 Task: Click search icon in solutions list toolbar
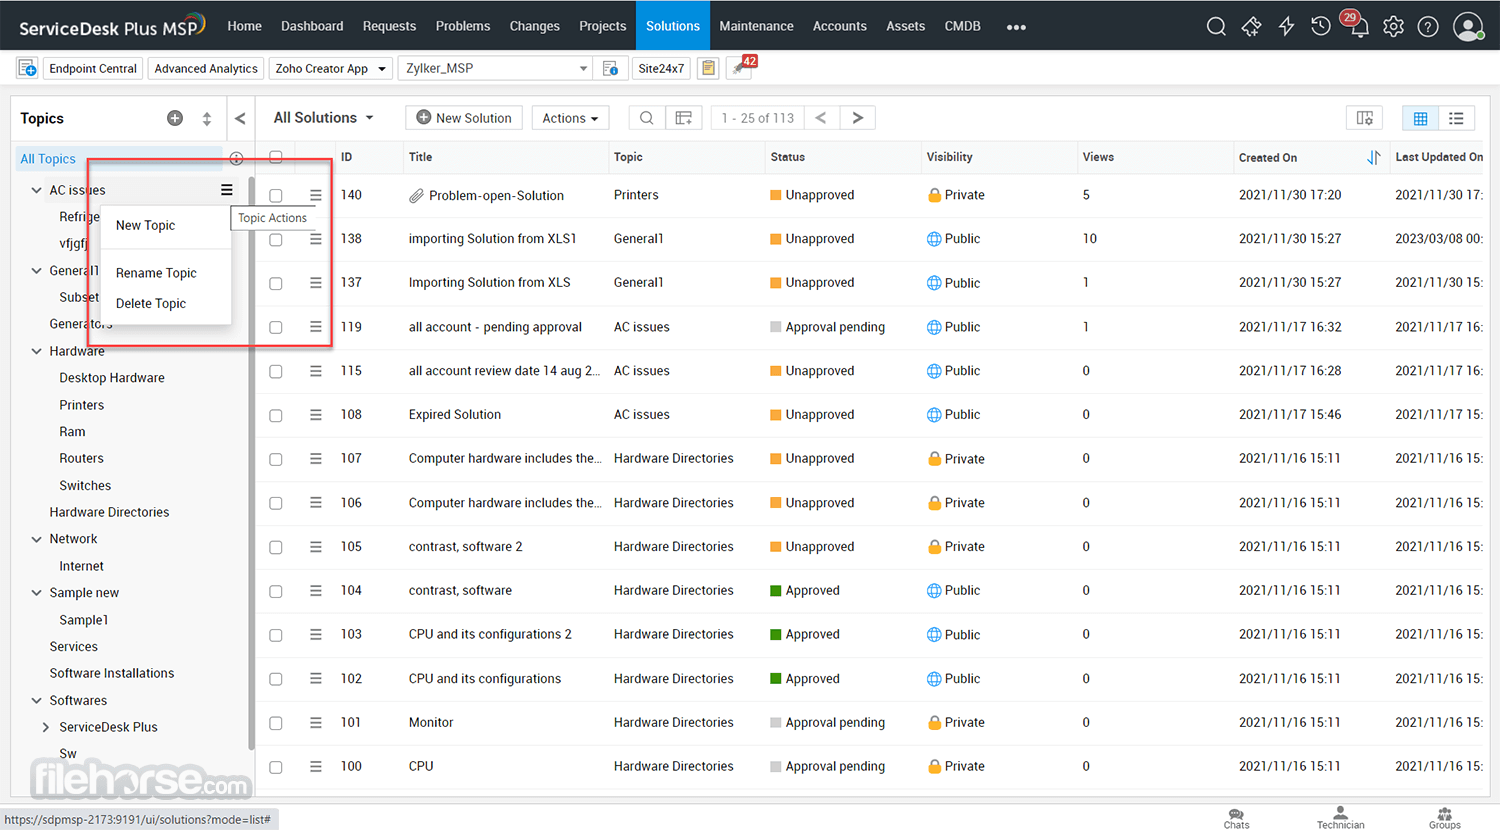pos(647,118)
